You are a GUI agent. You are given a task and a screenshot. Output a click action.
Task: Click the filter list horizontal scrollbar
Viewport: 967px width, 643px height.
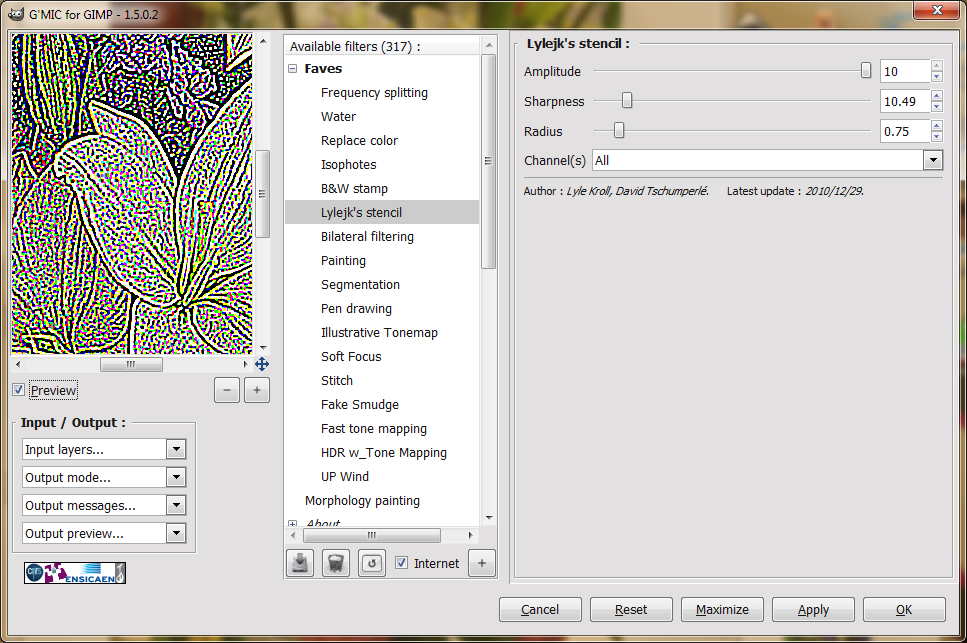pyautogui.click(x=372, y=535)
